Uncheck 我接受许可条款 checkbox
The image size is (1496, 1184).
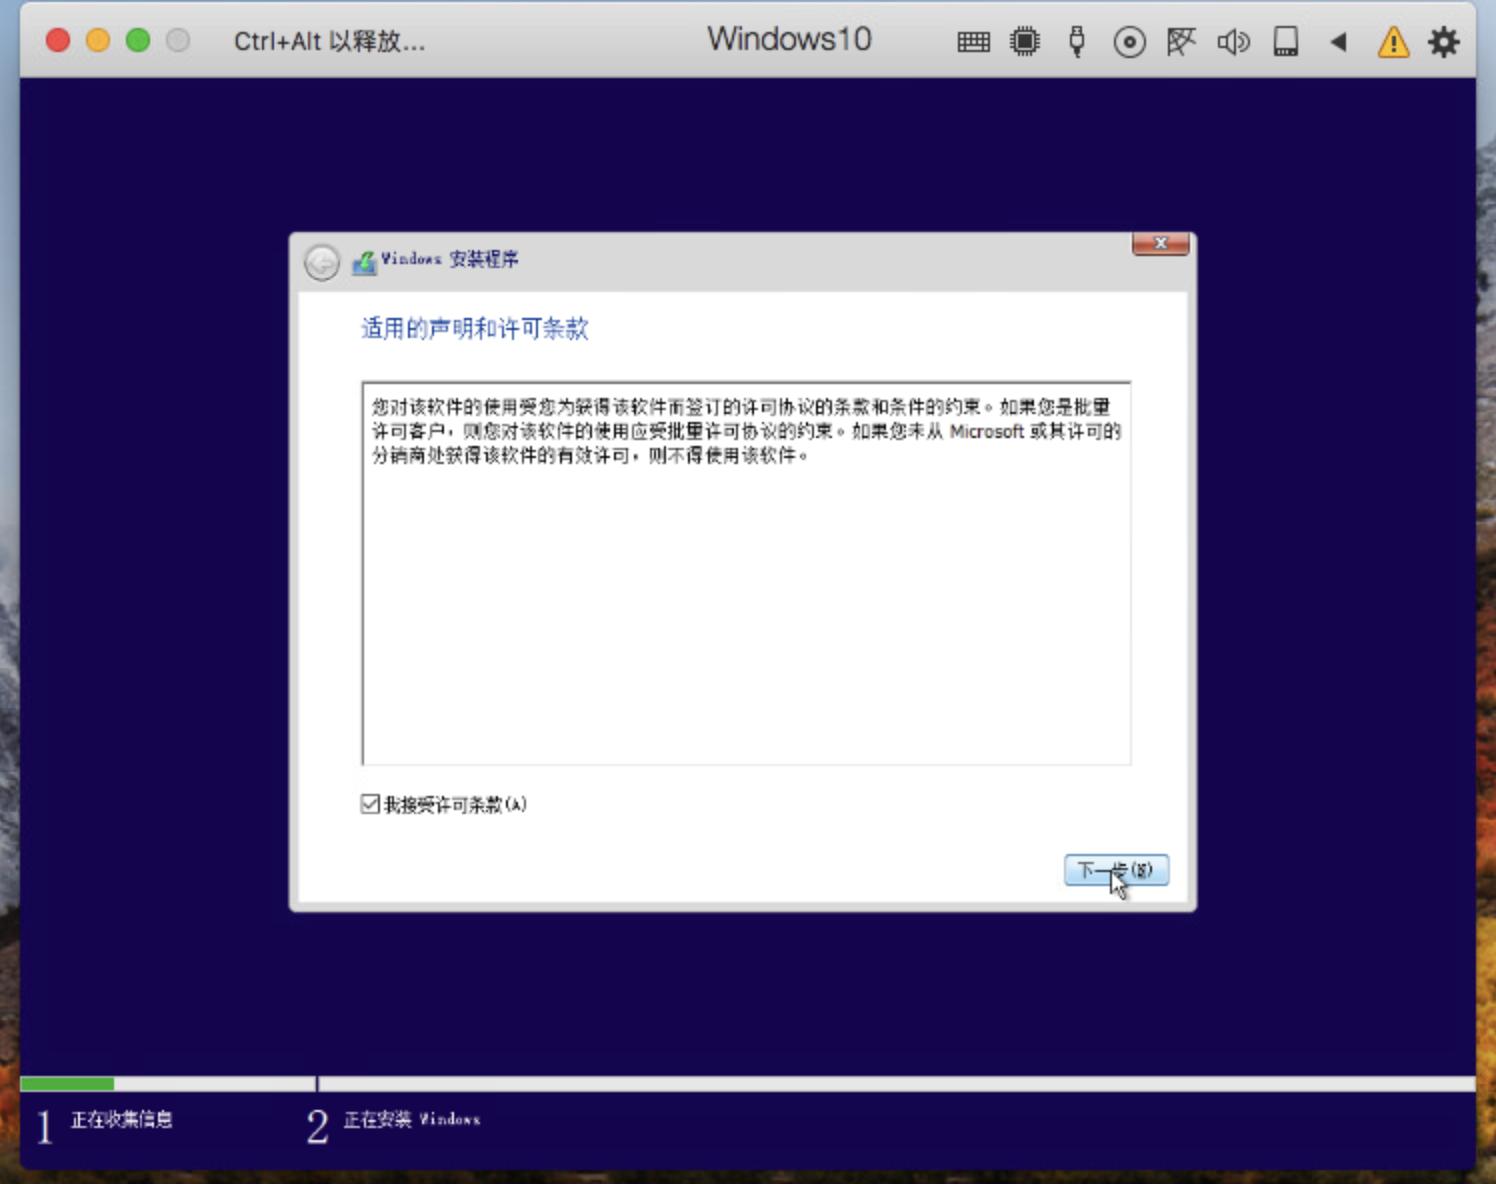click(x=369, y=804)
